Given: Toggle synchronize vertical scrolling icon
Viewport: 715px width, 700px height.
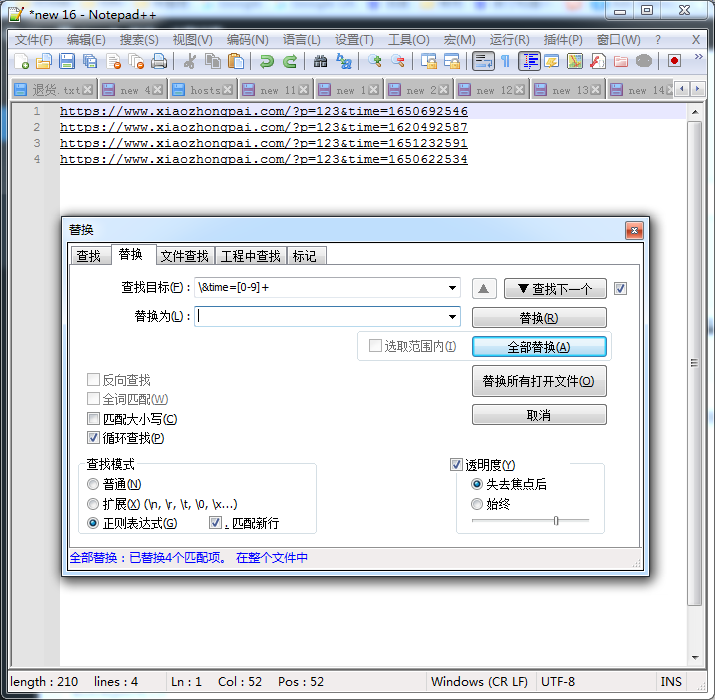Looking at the screenshot, I should 429,61.
